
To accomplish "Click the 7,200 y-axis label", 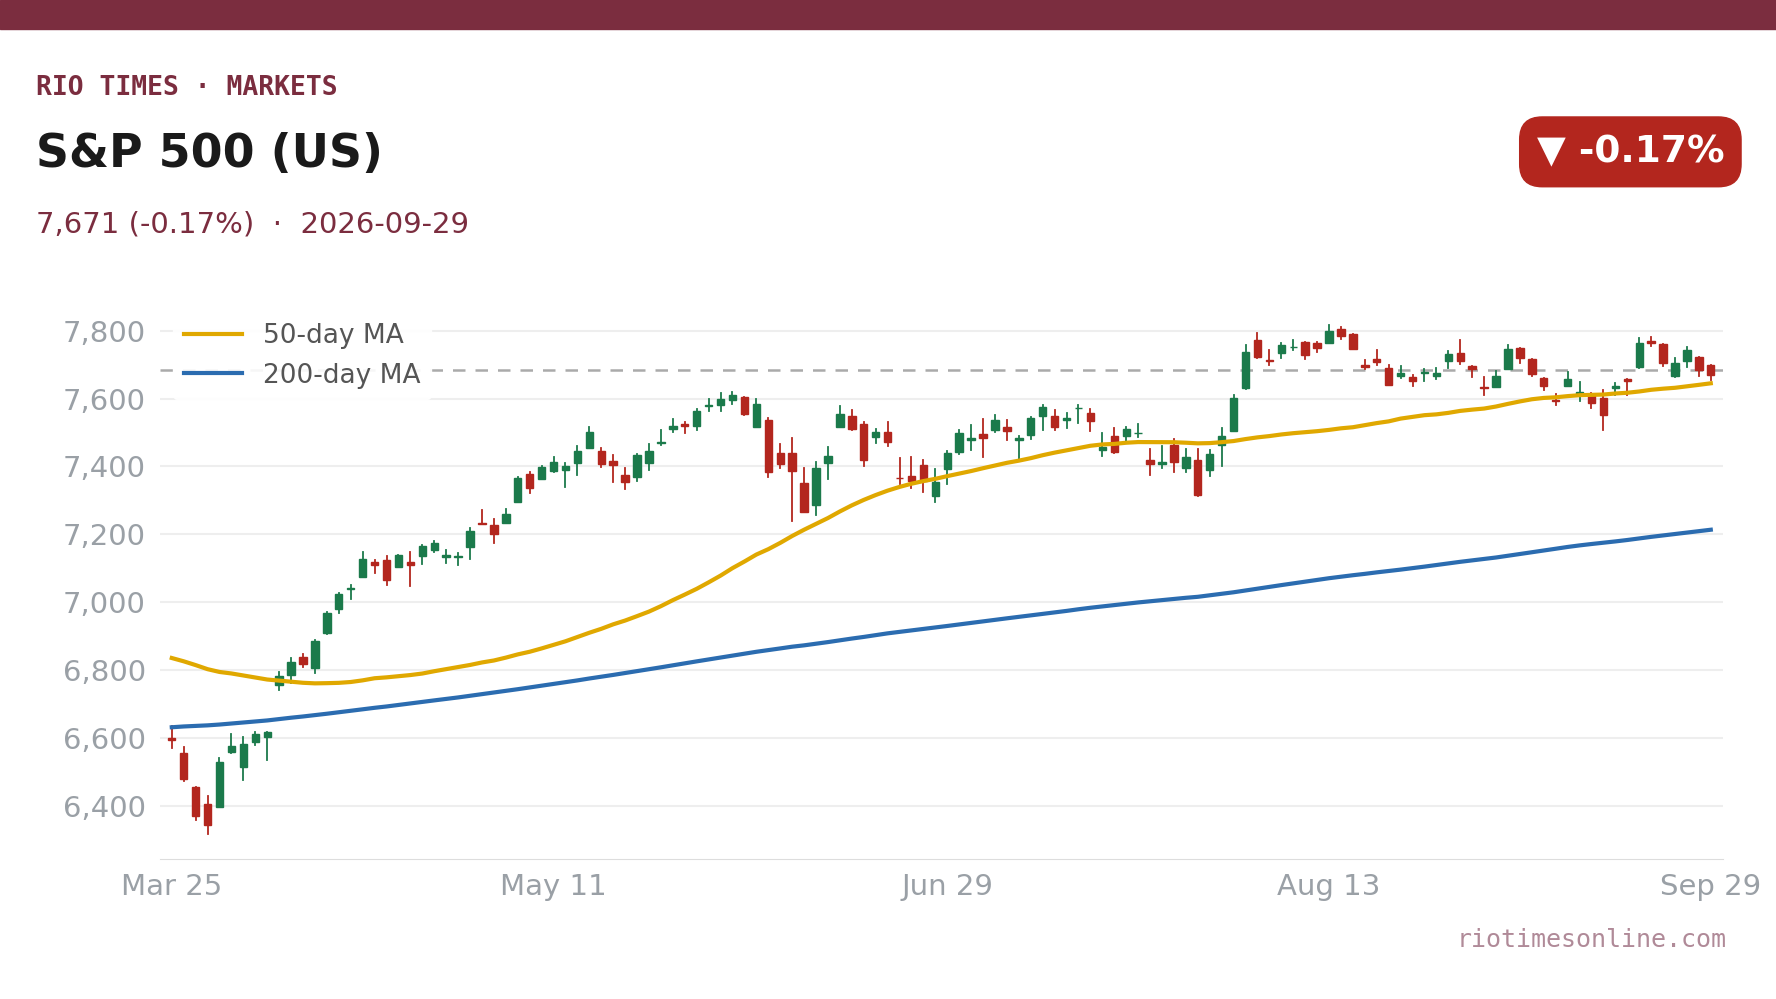I will [x=104, y=535].
